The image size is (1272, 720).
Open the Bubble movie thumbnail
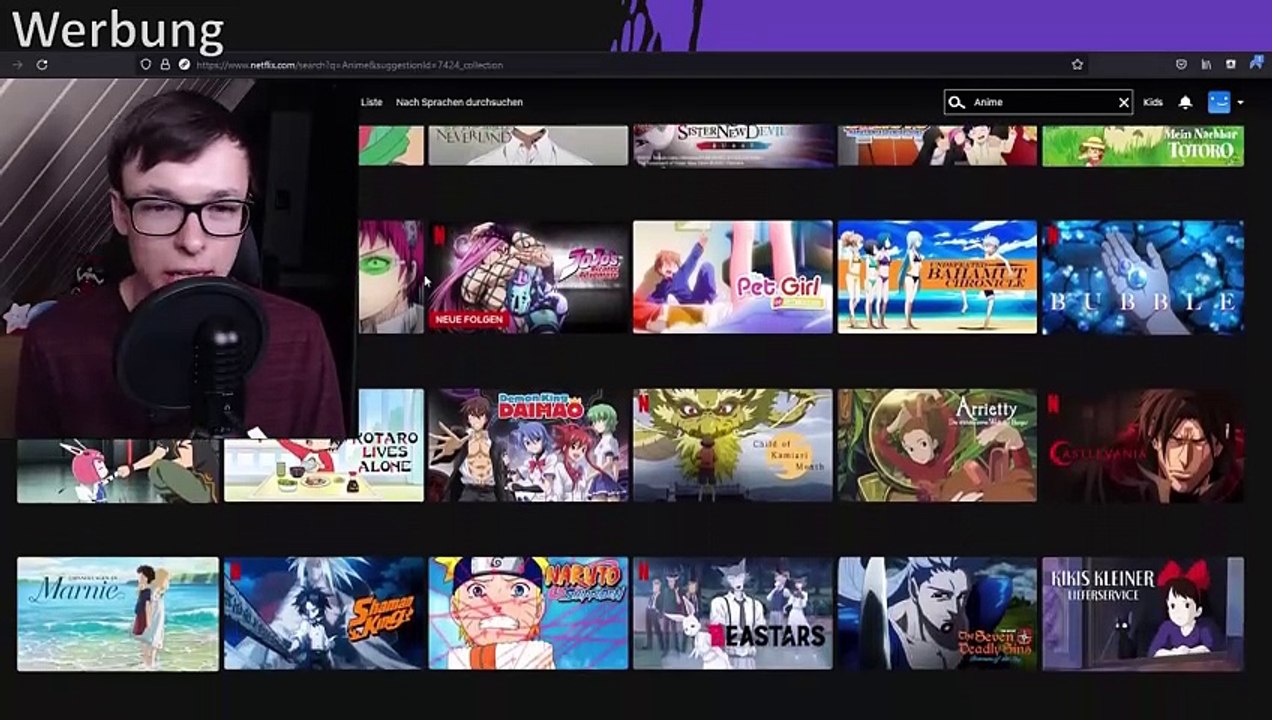coord(1143,277)
